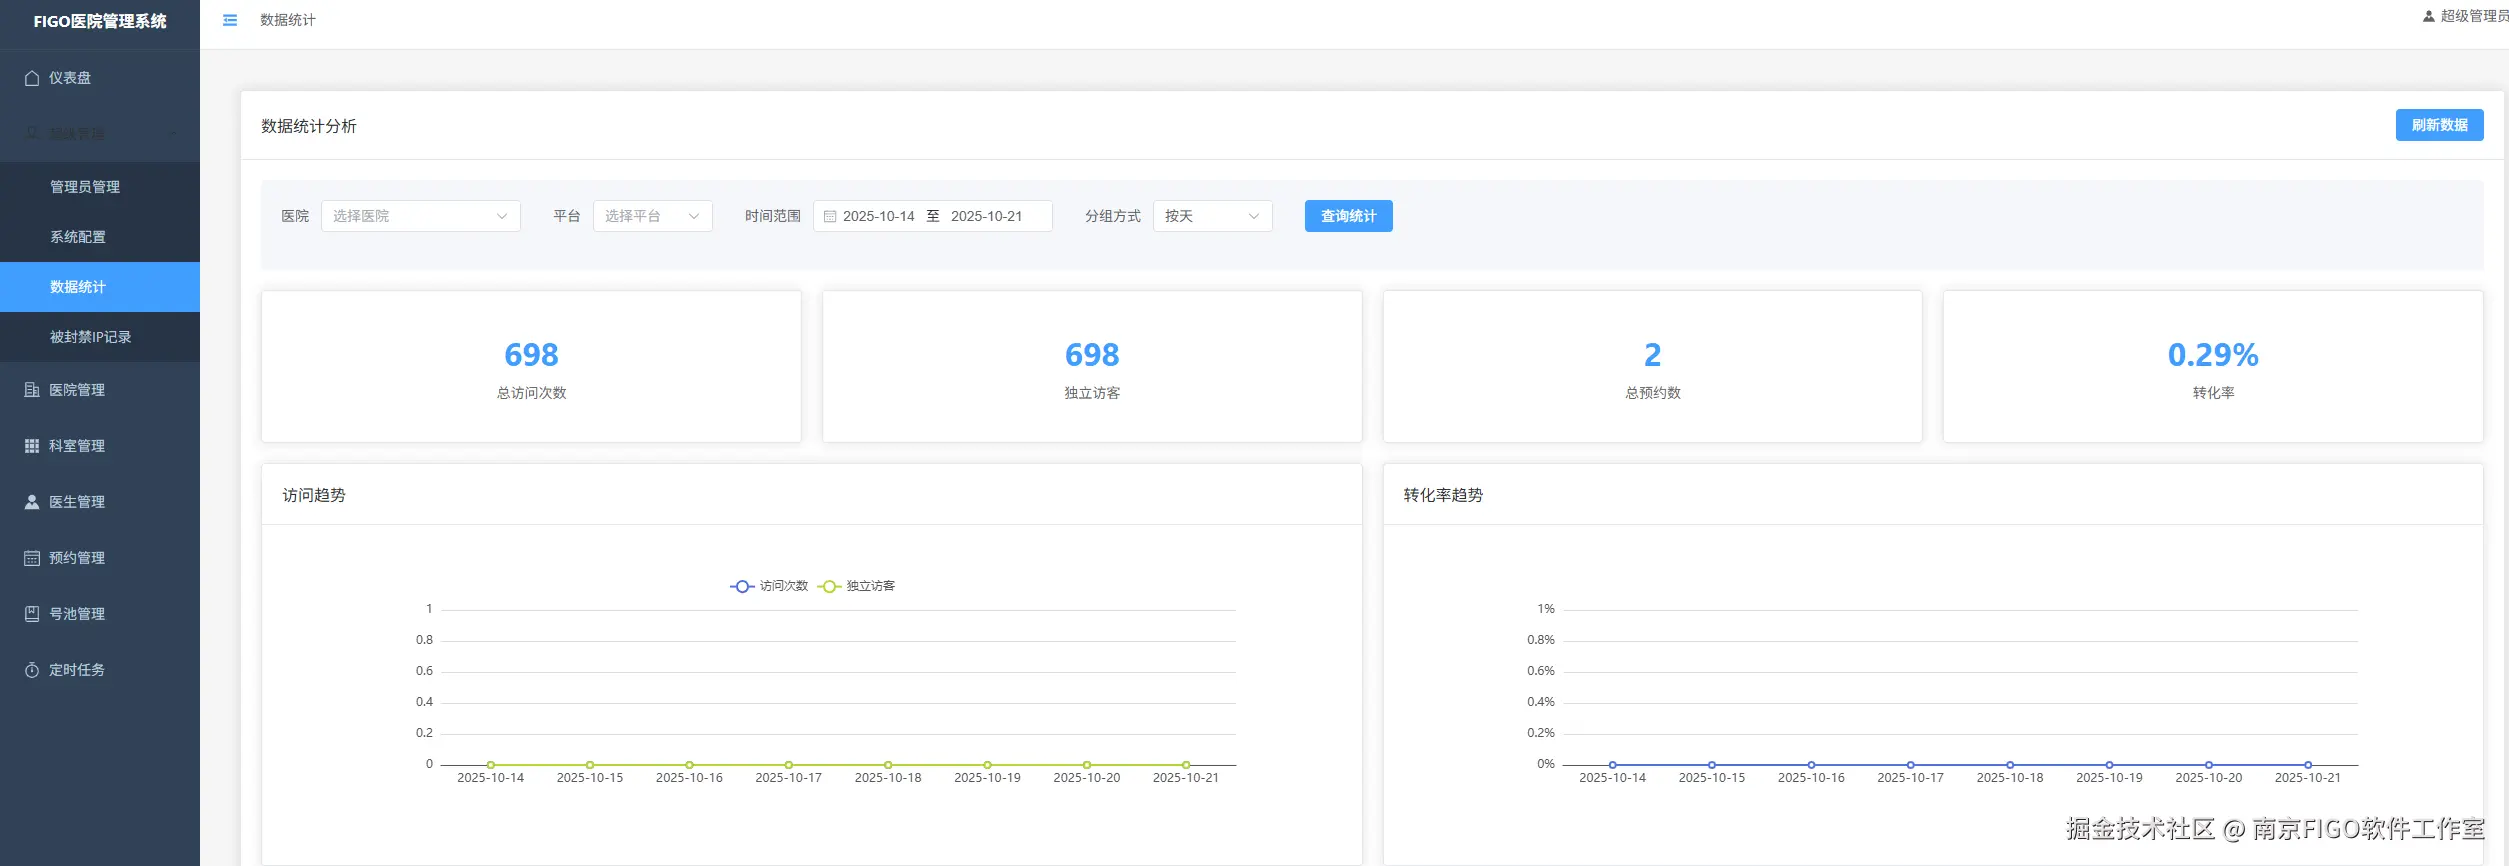Image resolution: width=2509 pixels, height=866 pixels.
Task: Click the 0.8% y-axis label in 转化率趋势 chart
Action: pos(1541,640)
